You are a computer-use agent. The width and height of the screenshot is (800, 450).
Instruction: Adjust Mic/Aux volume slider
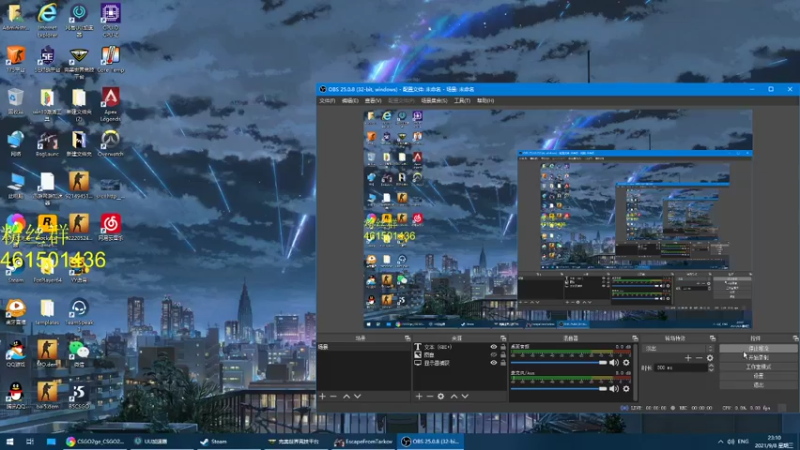point(559,389)
